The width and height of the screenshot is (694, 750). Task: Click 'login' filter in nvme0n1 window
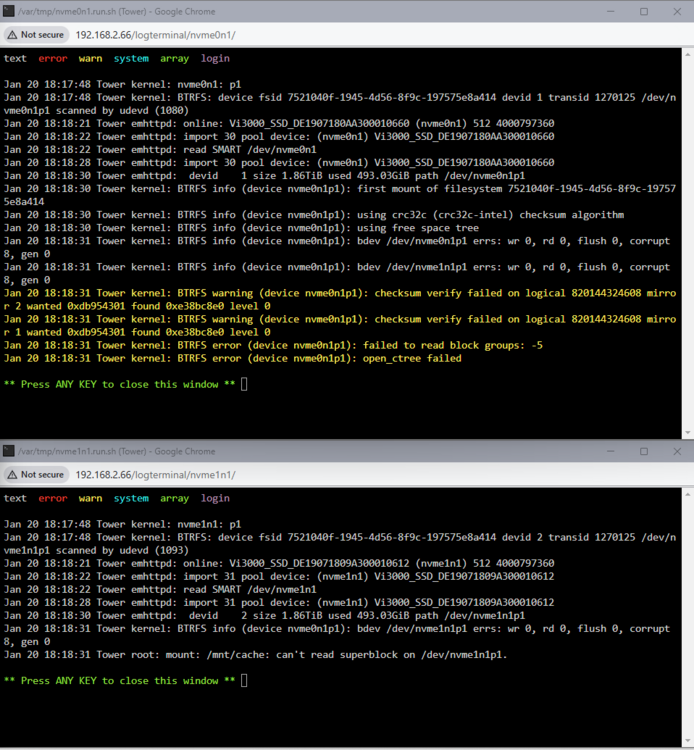[x=215, y=58]
